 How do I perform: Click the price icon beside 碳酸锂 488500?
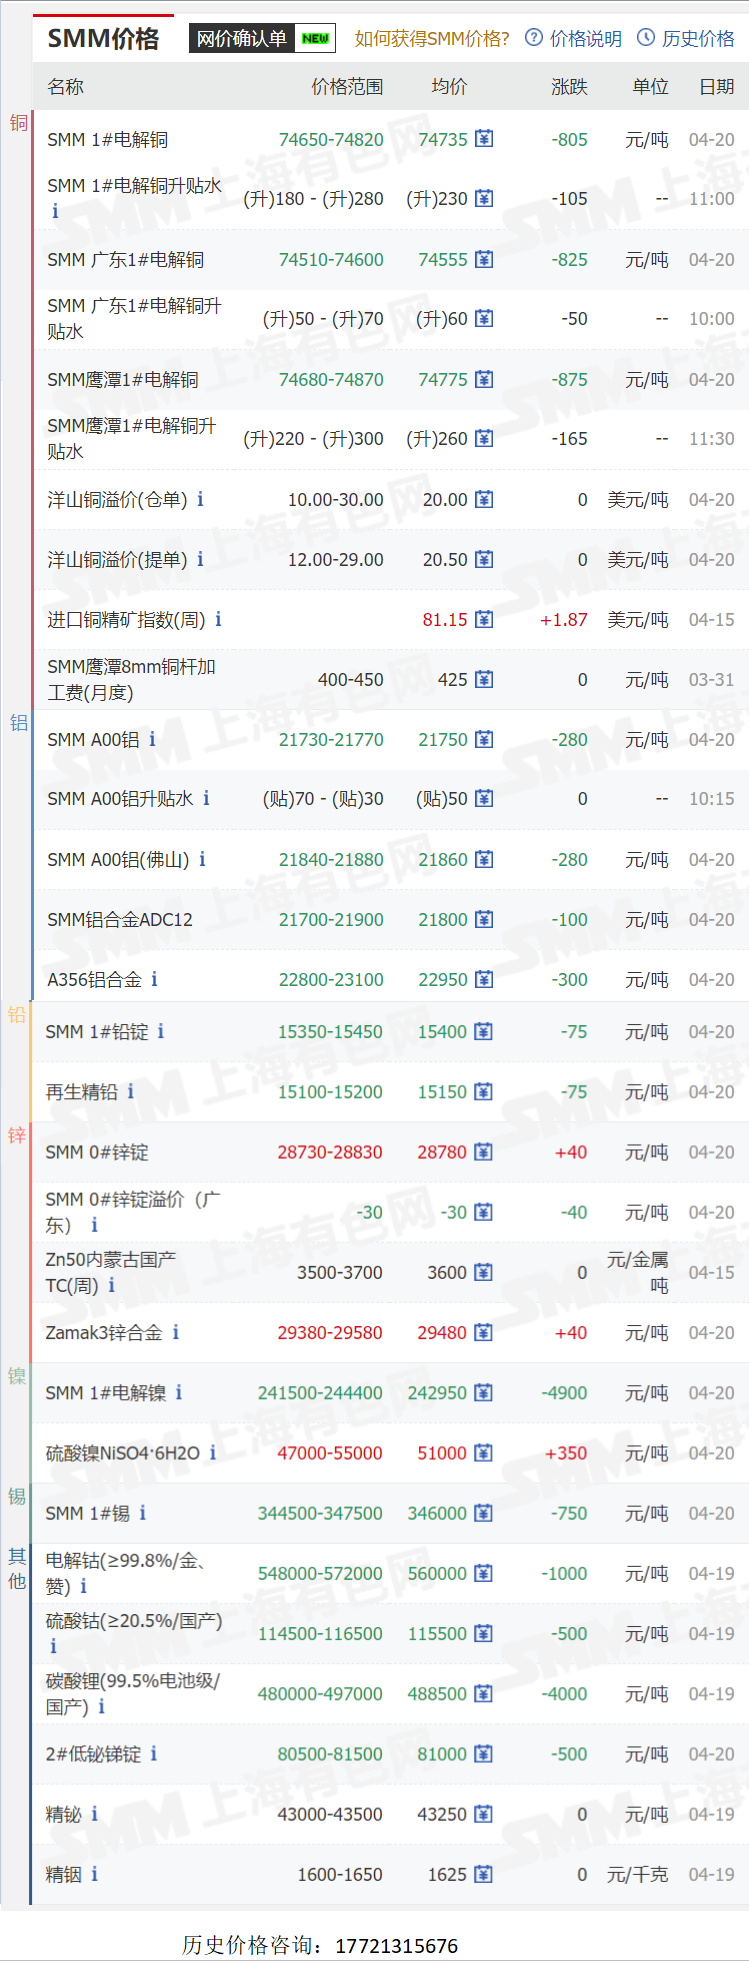pyautogui.click(x=483, y=1694)
